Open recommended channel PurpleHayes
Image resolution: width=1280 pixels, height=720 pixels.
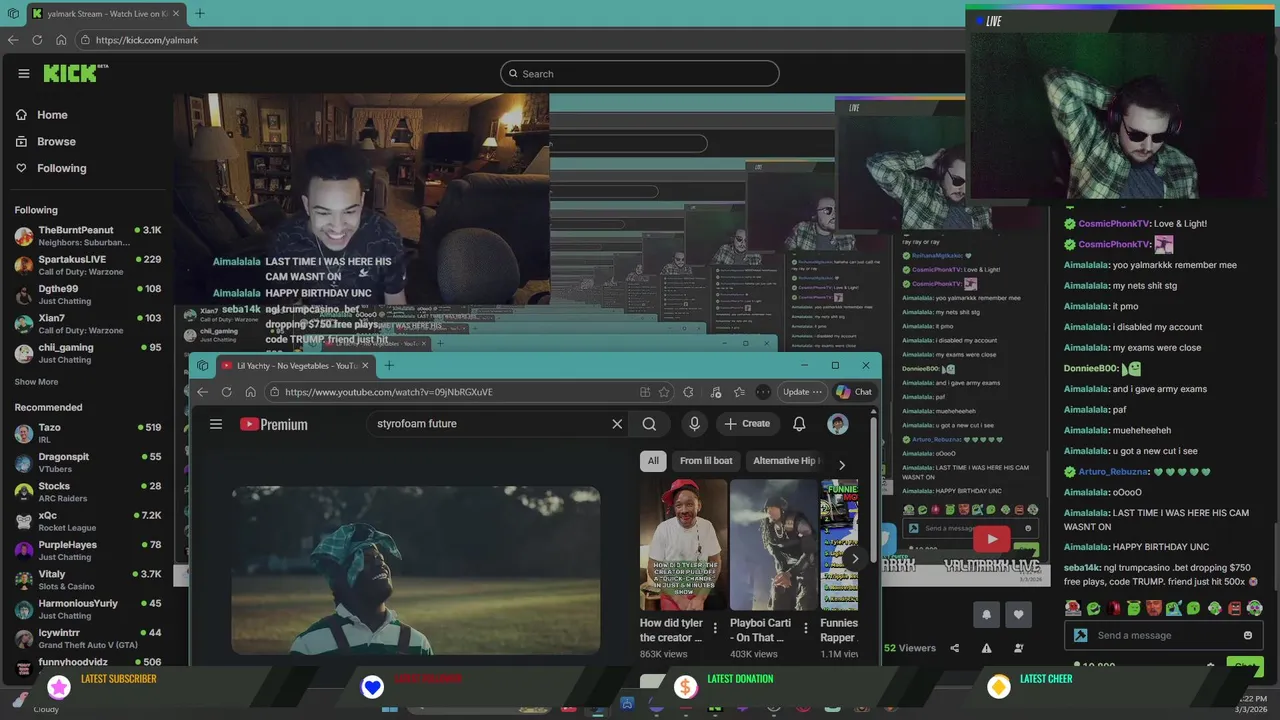pos(88,550)
